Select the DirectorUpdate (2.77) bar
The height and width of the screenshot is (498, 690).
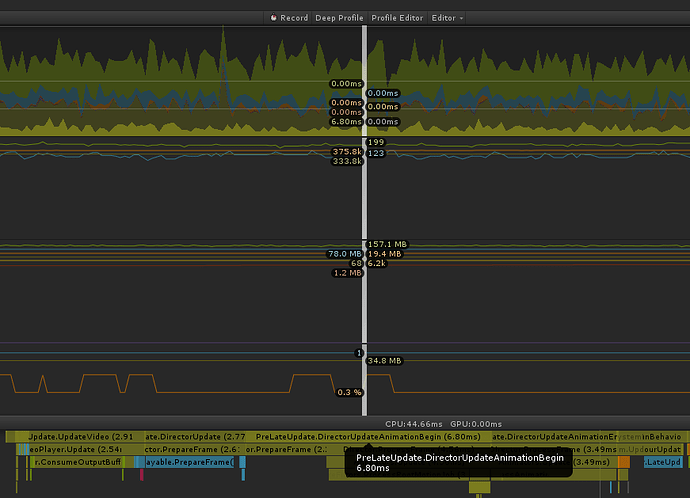point(195,437)
